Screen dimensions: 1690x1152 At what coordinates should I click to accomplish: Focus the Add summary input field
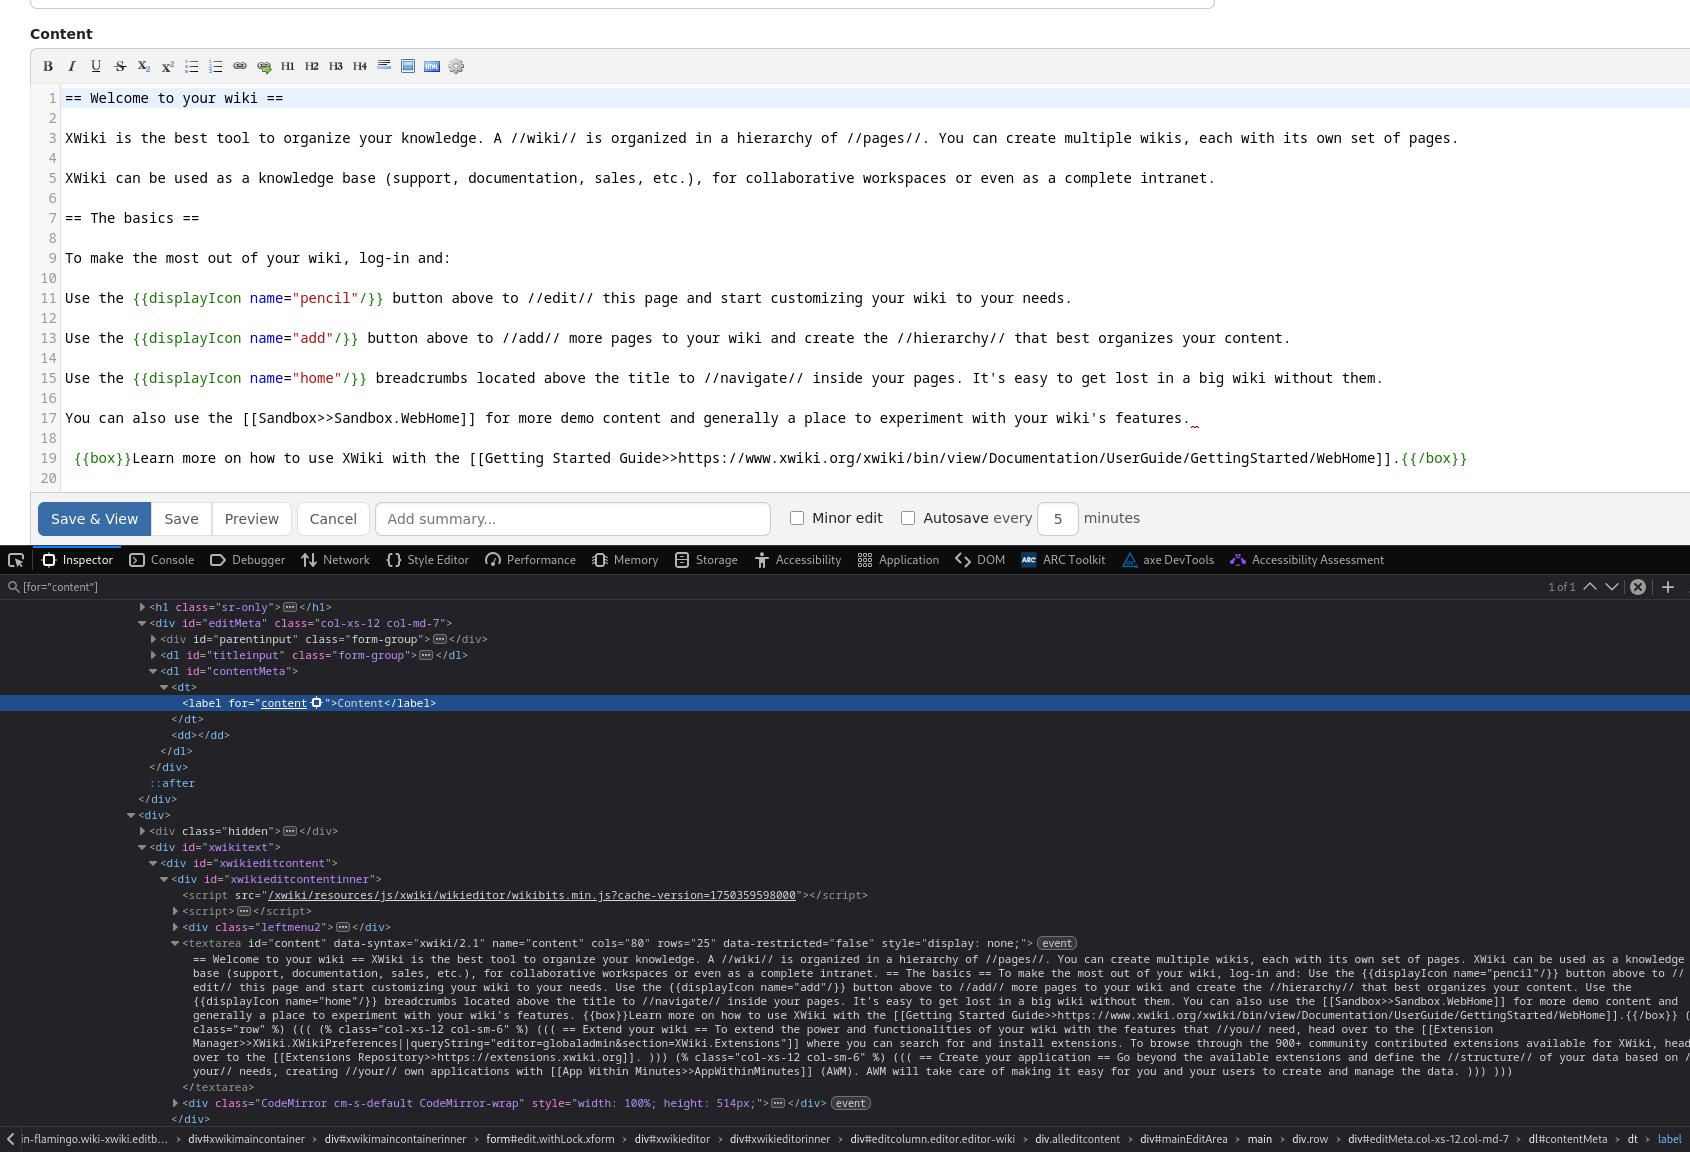click(573, 519)
